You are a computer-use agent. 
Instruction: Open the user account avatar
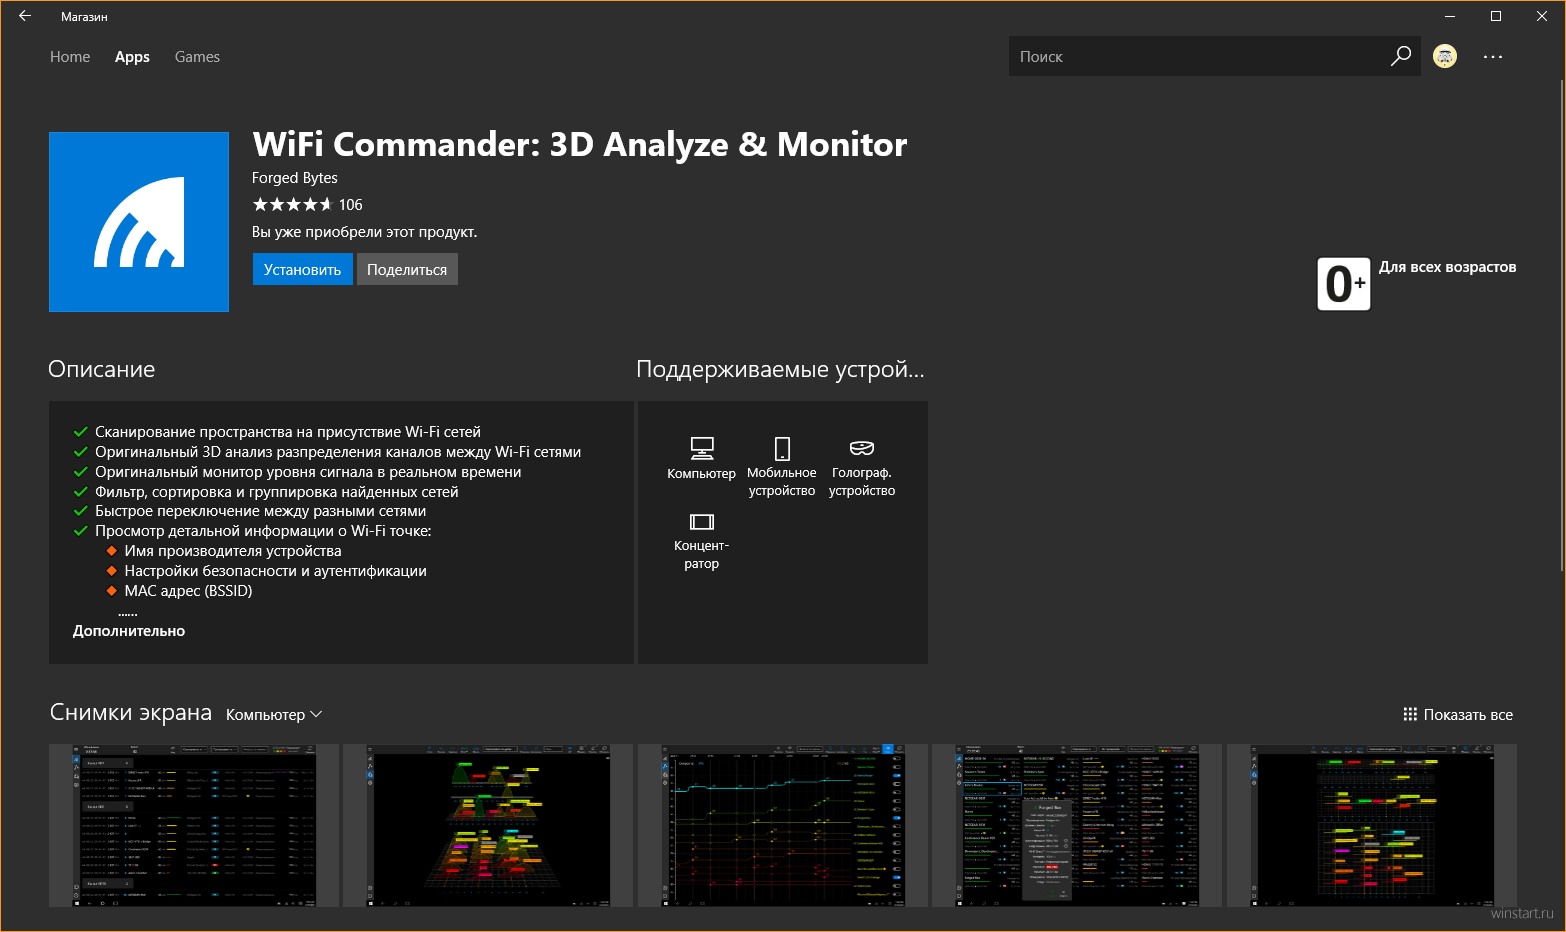pyautogui.click(x=1445, y=57)
